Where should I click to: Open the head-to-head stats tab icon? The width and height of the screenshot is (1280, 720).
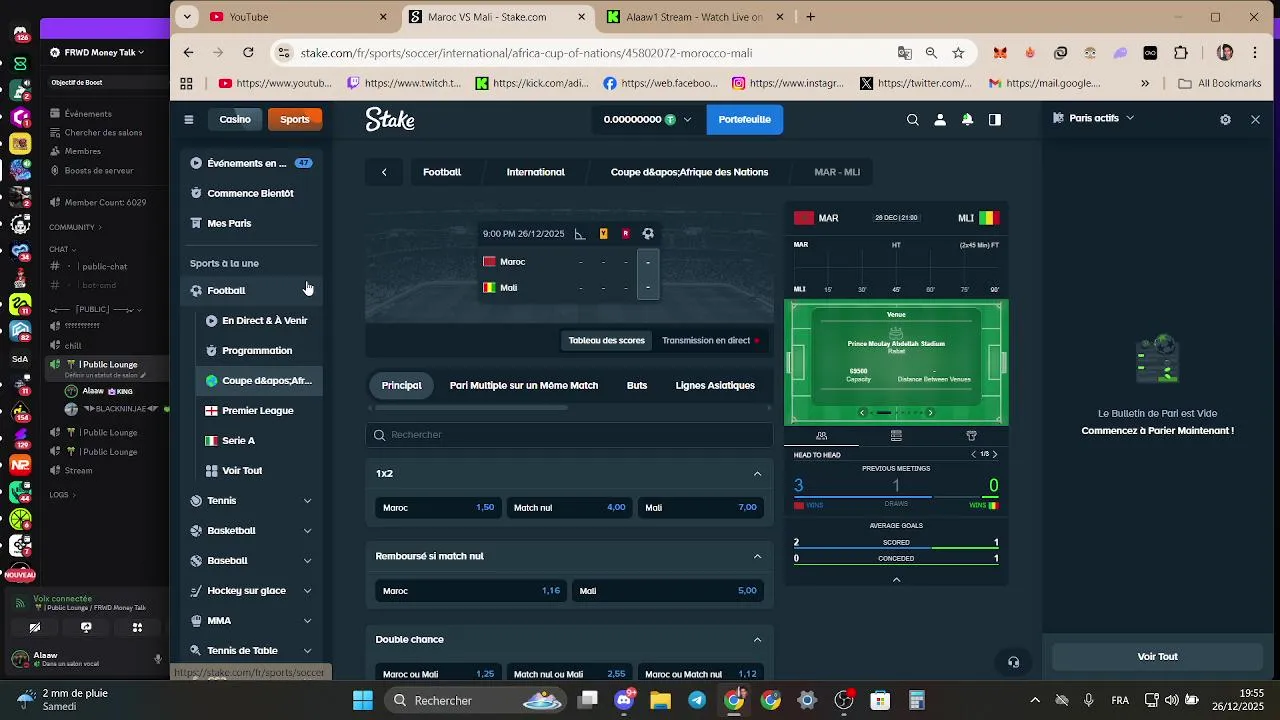click(x=821, y=436)
